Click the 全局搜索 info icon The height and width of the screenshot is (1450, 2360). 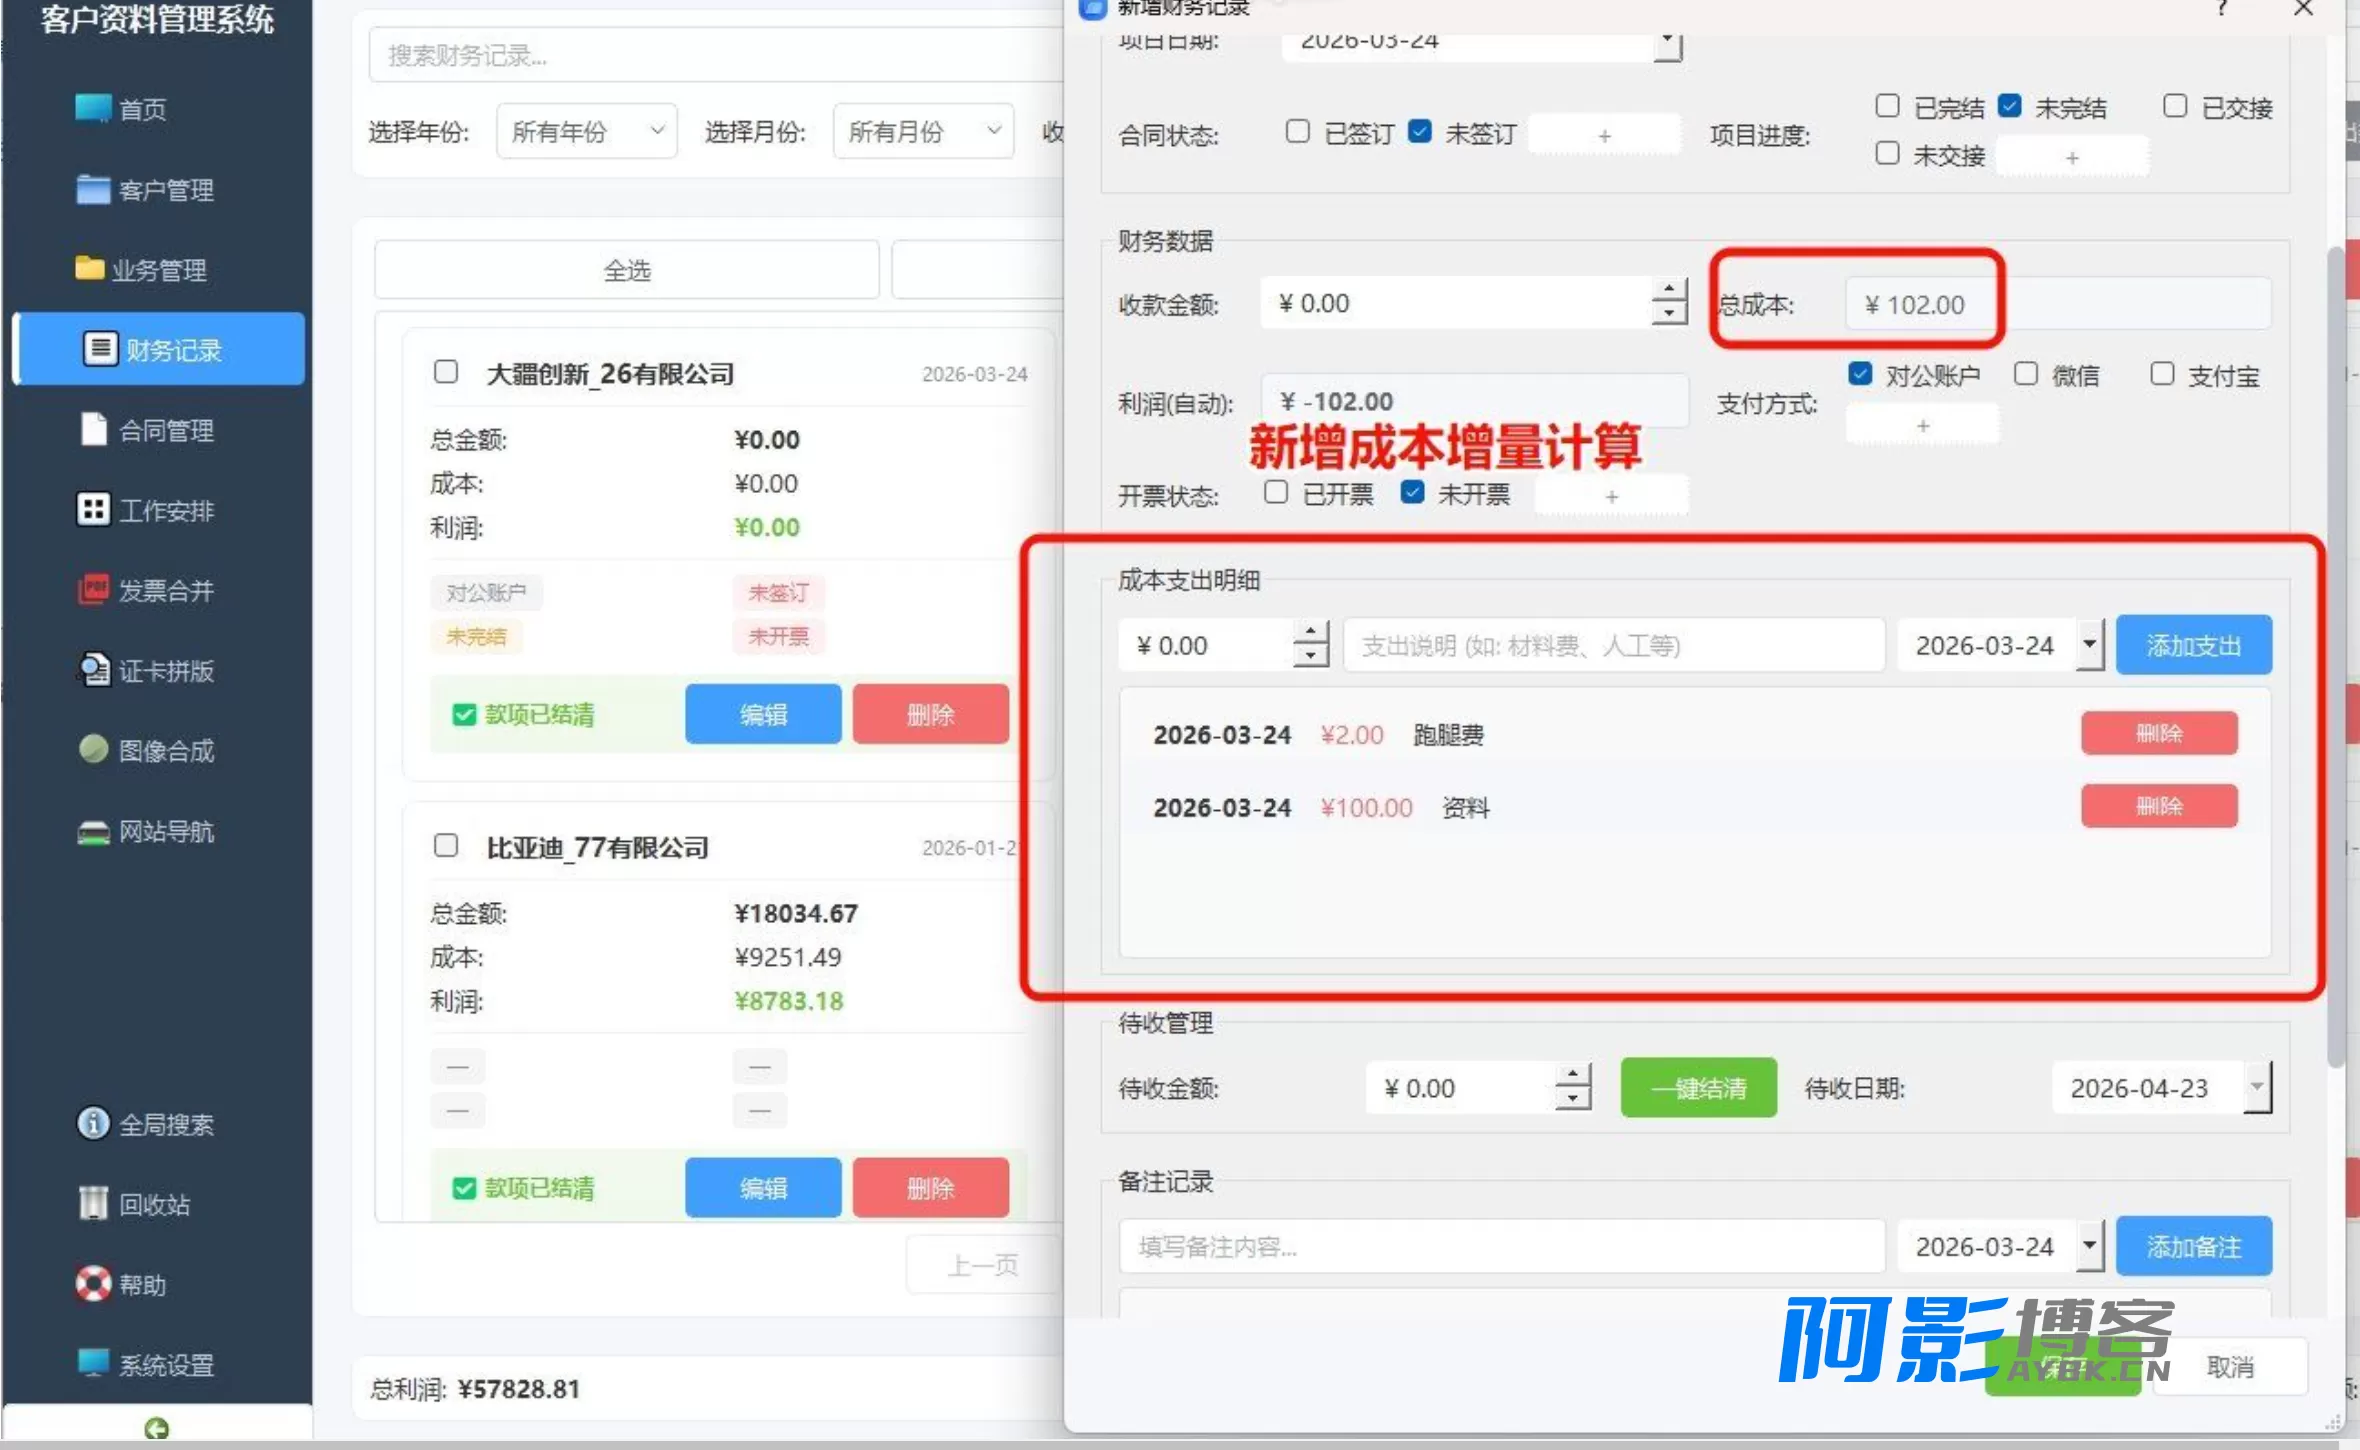(x=93, y=1123)
